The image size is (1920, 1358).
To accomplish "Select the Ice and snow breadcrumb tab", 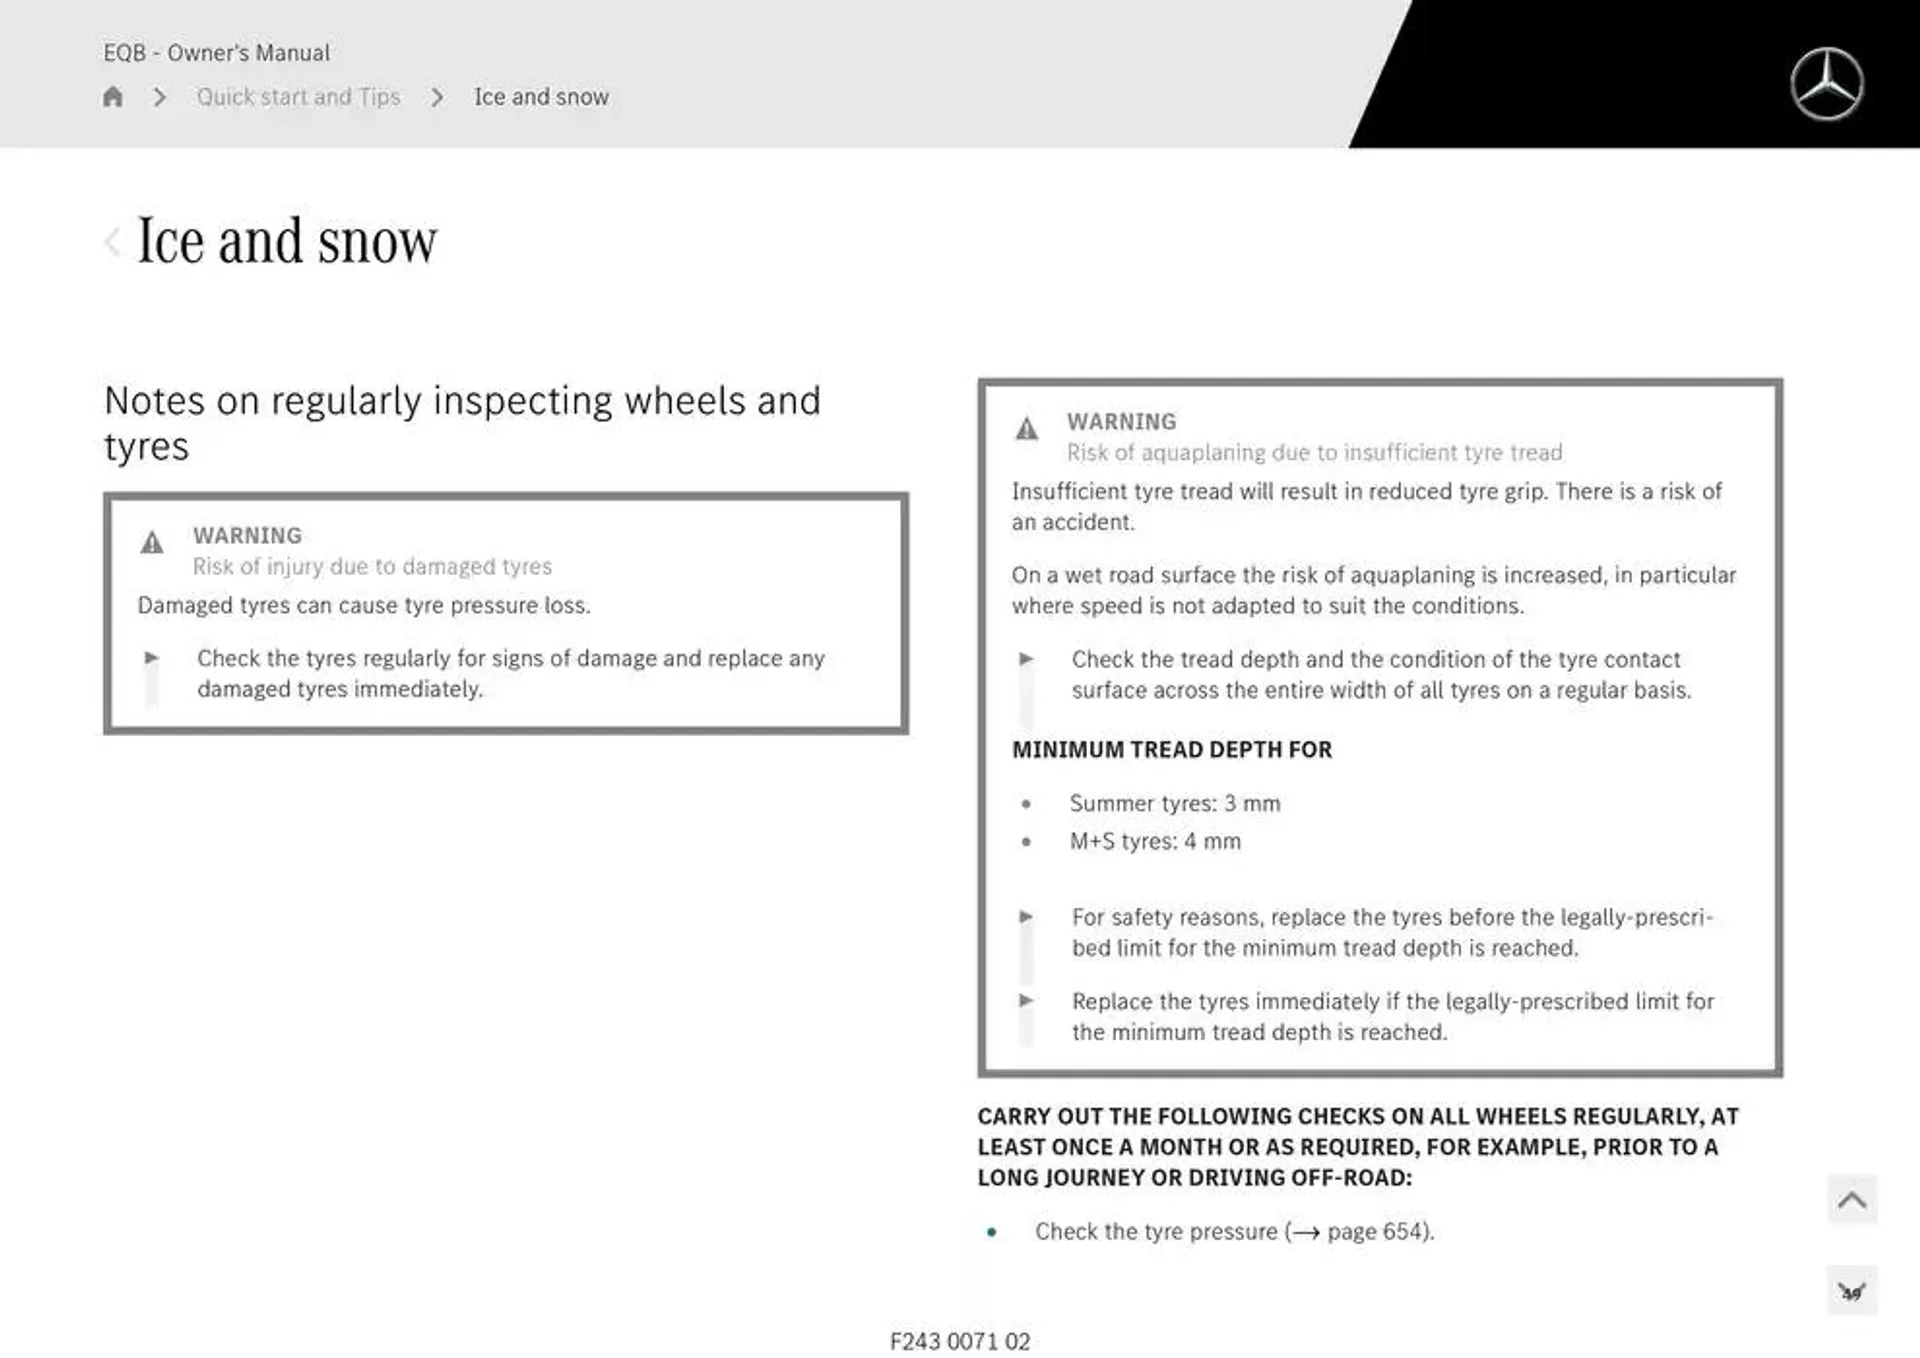I will (x=541, y=97).
